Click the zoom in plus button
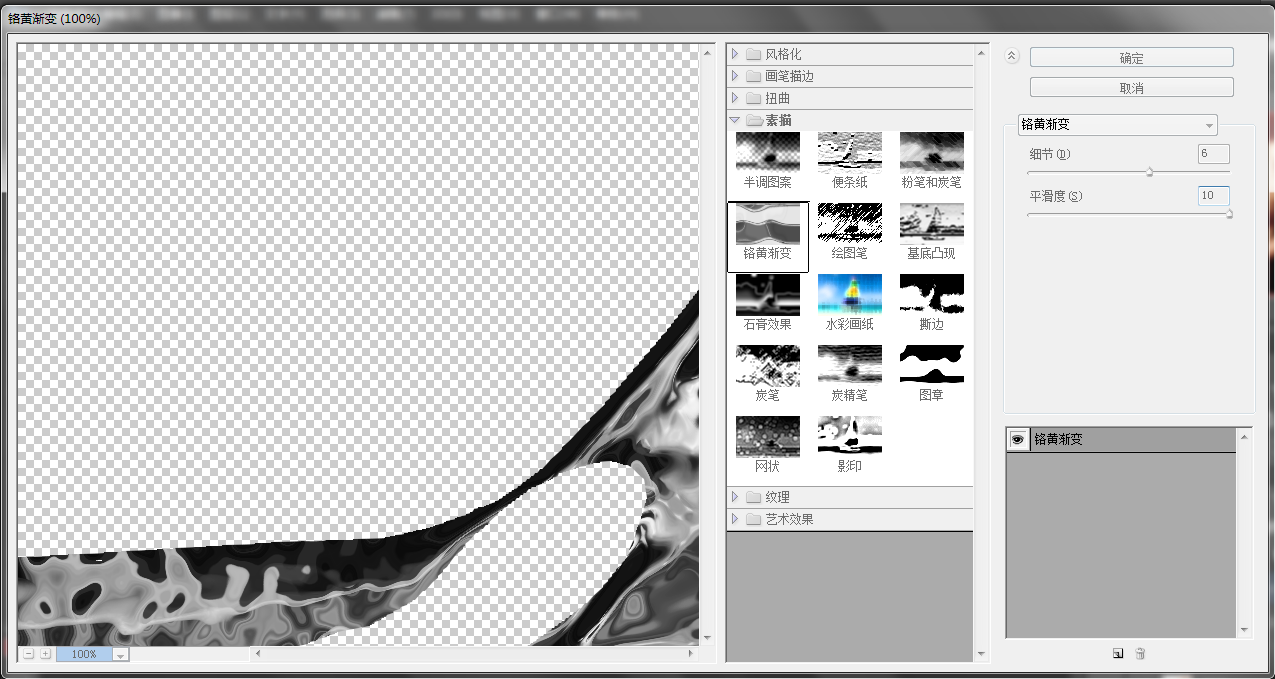 click(x=45, y=653)
